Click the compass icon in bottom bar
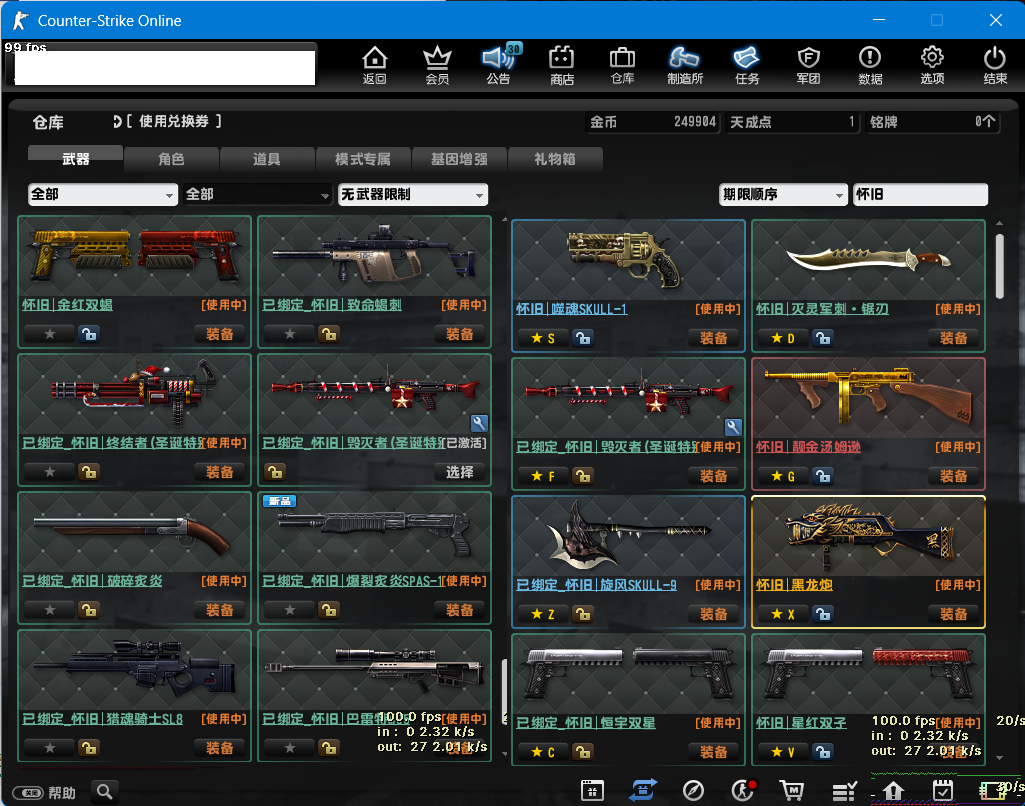Screen dimensions: 1025x806 (x=693, y=791)
